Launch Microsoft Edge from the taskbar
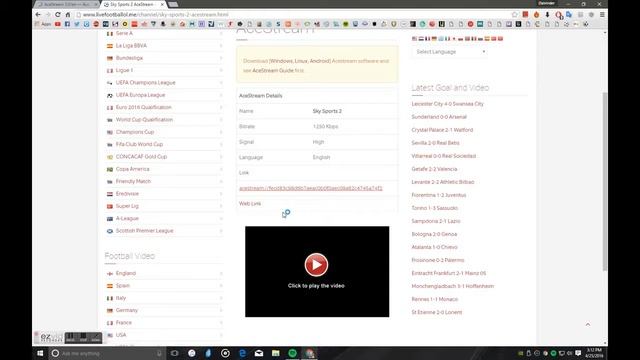Image resolution: width=640 pixels, height=360 pixels. point(242,353)
